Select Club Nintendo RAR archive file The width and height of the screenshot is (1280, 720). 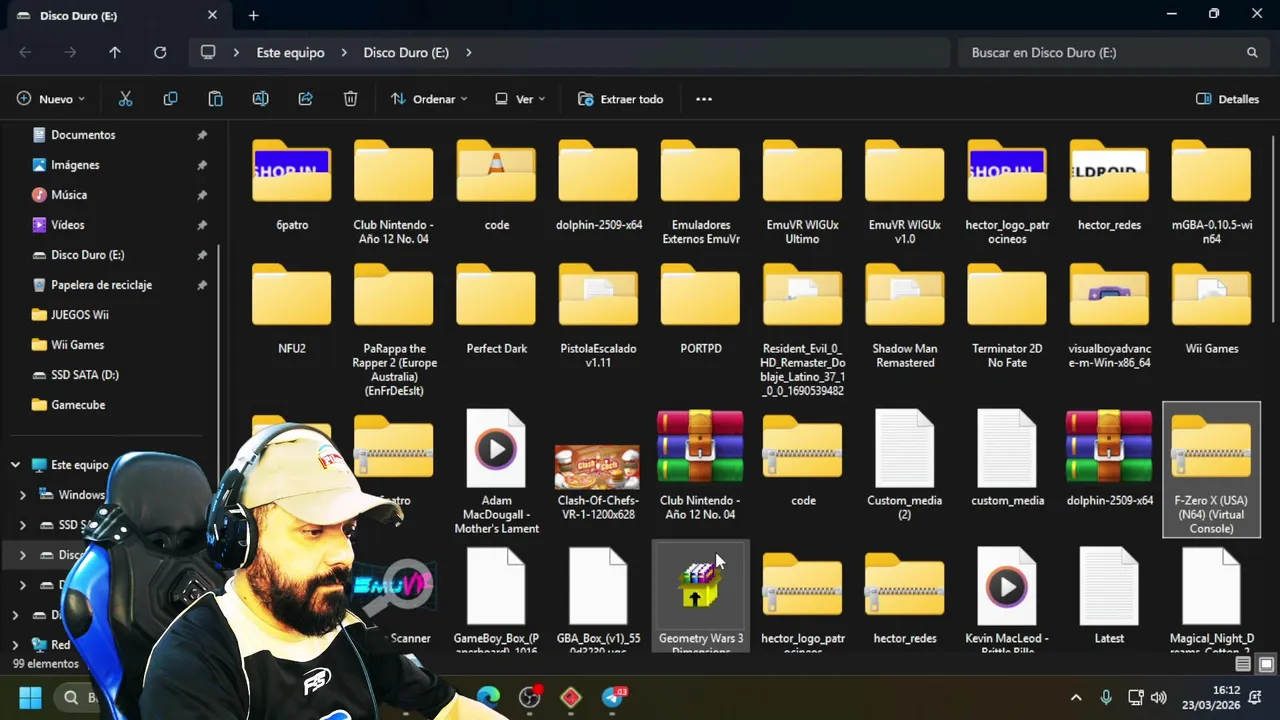(700, 465)
